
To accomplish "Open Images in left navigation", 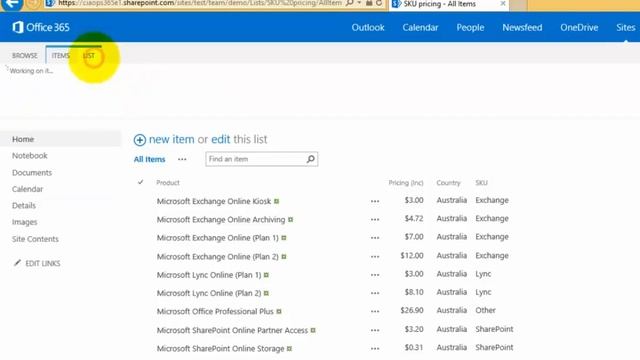I will pyautogui.click(x=24, y=222).
